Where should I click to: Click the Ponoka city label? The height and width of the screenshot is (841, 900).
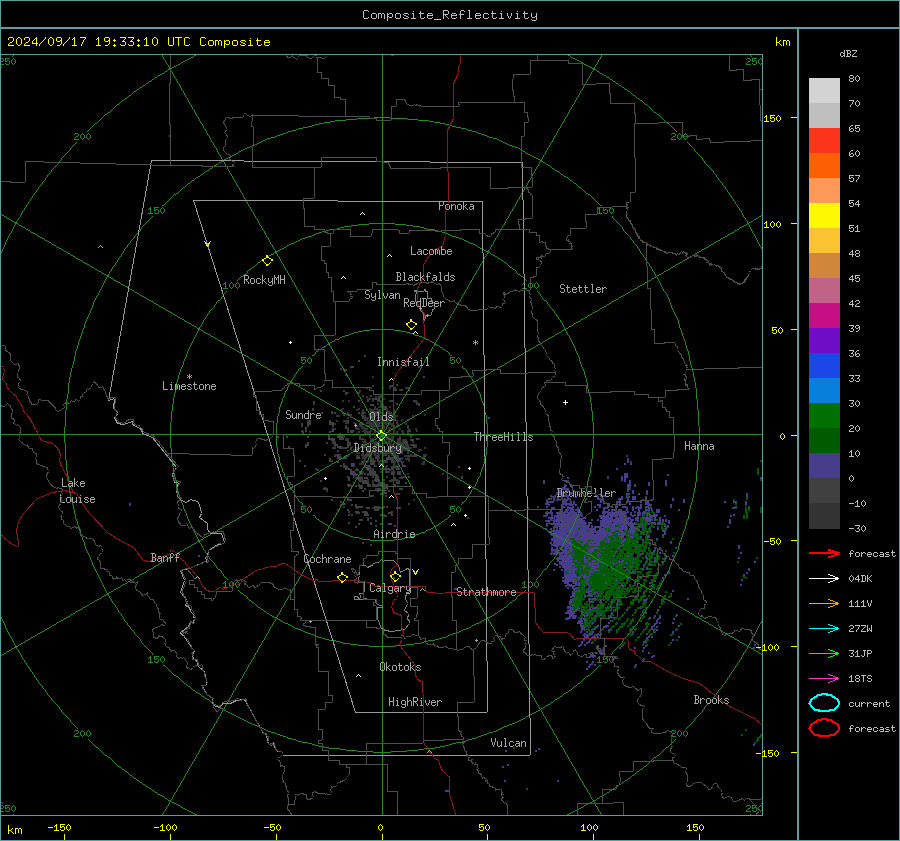click(x=456, y=206)
